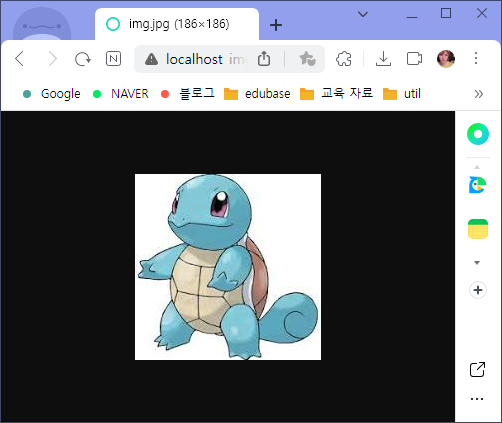Click the screen capture video icon

tap(414, 59)
